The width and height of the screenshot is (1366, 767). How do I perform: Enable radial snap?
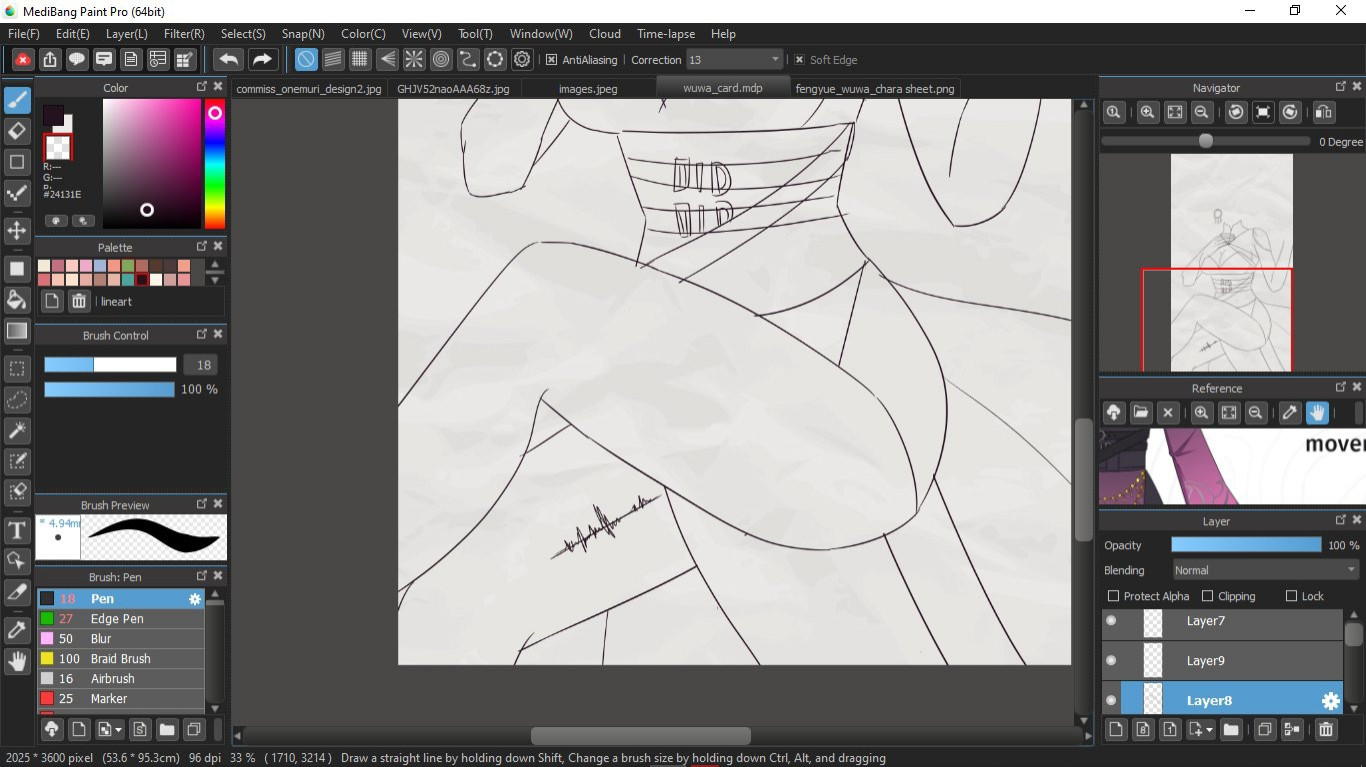click(x=414, y=60)
